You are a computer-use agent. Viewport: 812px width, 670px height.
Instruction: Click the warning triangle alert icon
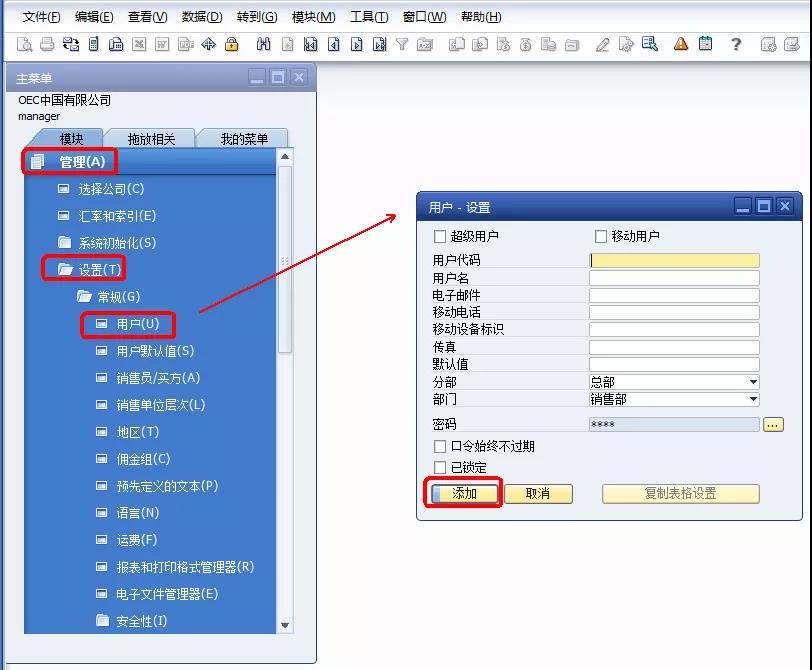(681, 44)
